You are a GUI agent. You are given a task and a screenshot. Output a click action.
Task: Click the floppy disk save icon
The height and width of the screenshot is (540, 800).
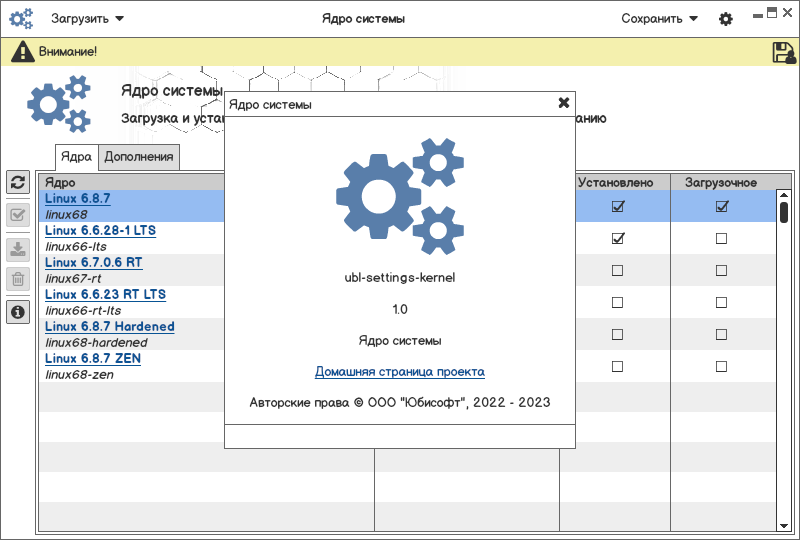pos(783,53)
